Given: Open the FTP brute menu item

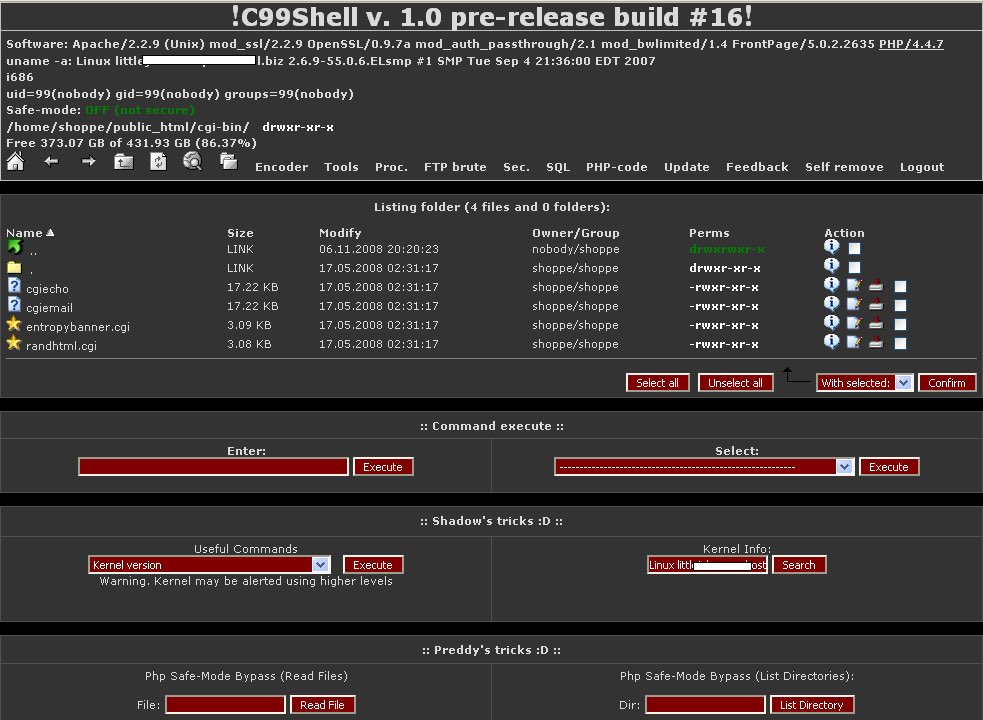Looking at the screenshot, I should (455, 167).
